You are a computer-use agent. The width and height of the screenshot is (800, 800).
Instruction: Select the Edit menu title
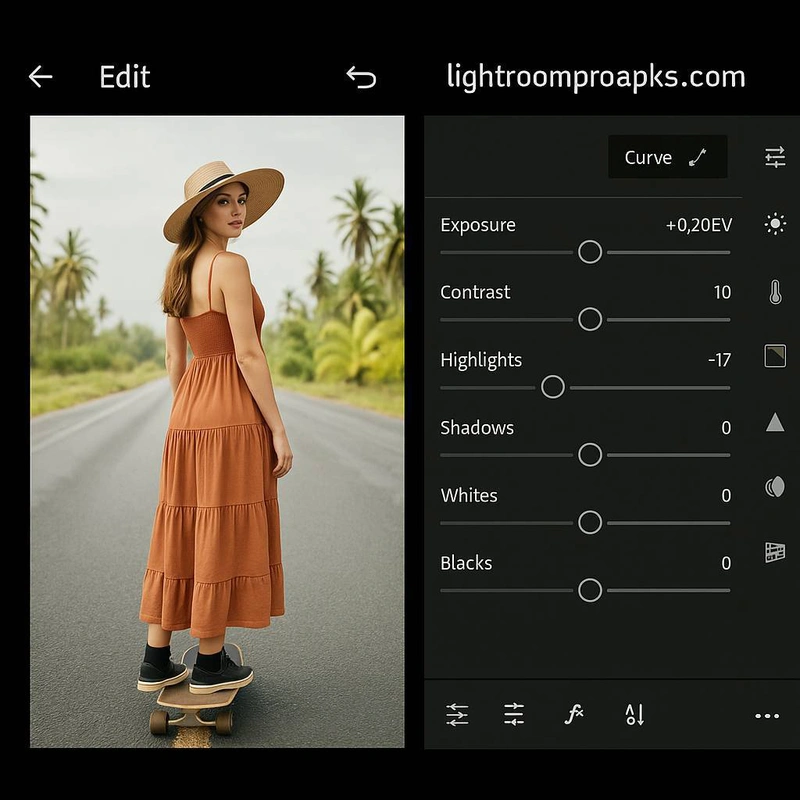(x=124, y=76)
